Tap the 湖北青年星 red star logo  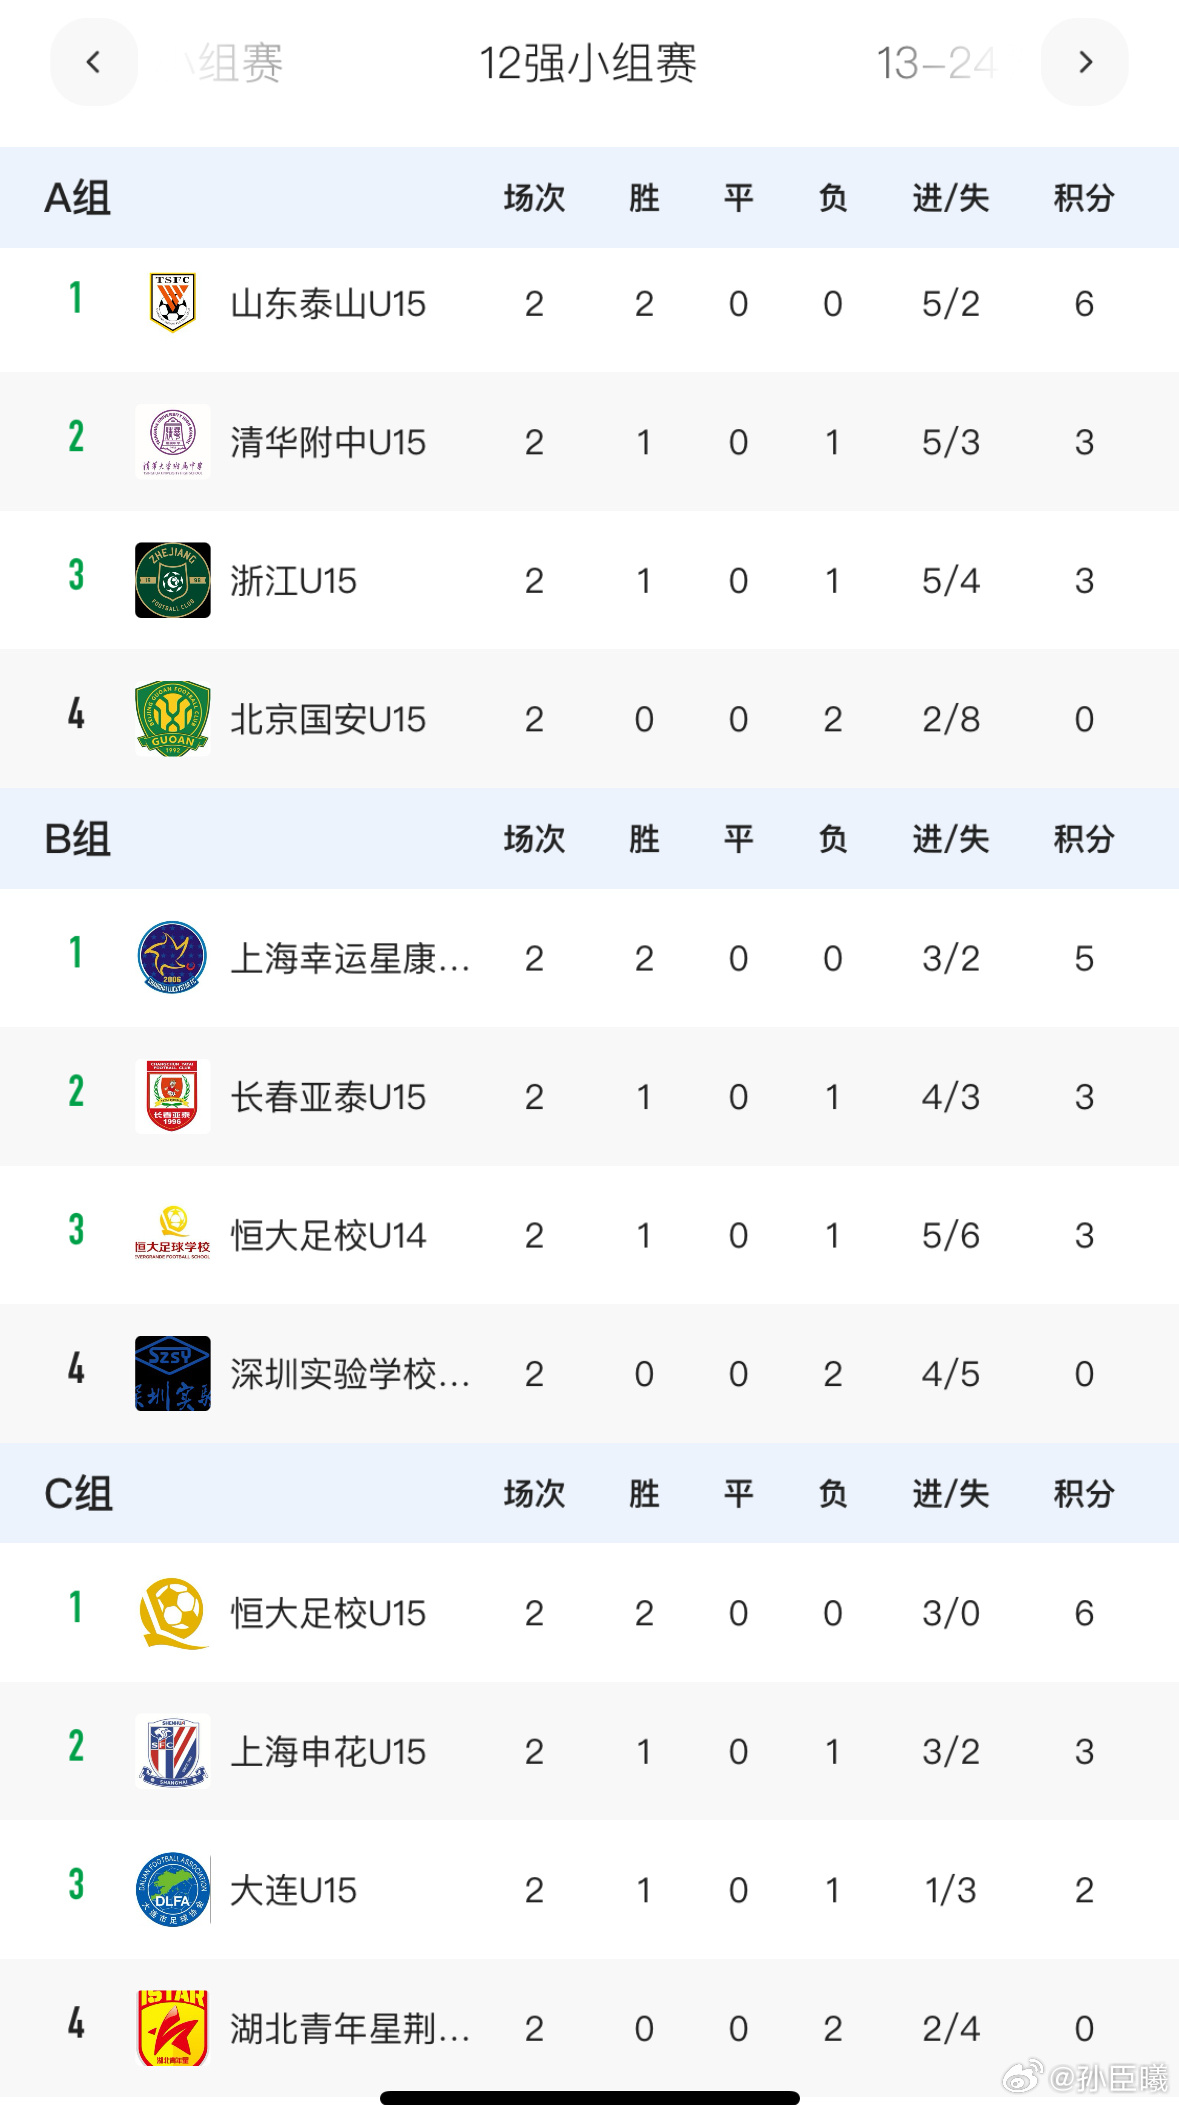point(173,2028)
